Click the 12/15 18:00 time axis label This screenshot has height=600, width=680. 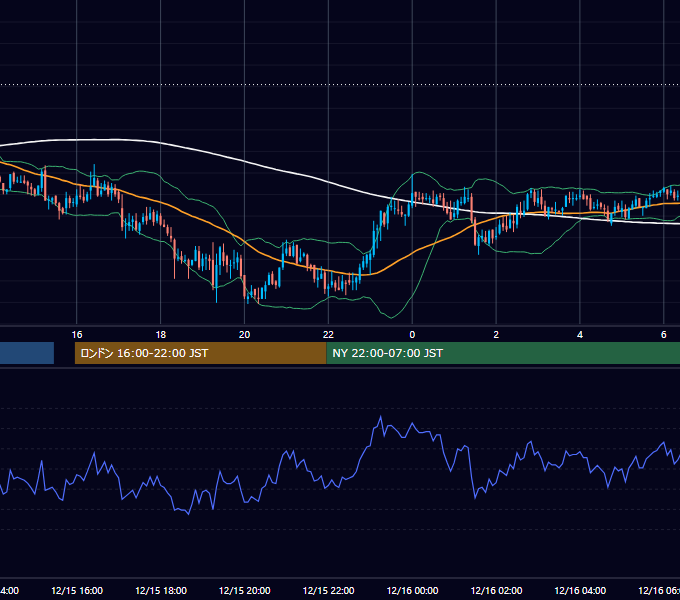click(161, 590)
